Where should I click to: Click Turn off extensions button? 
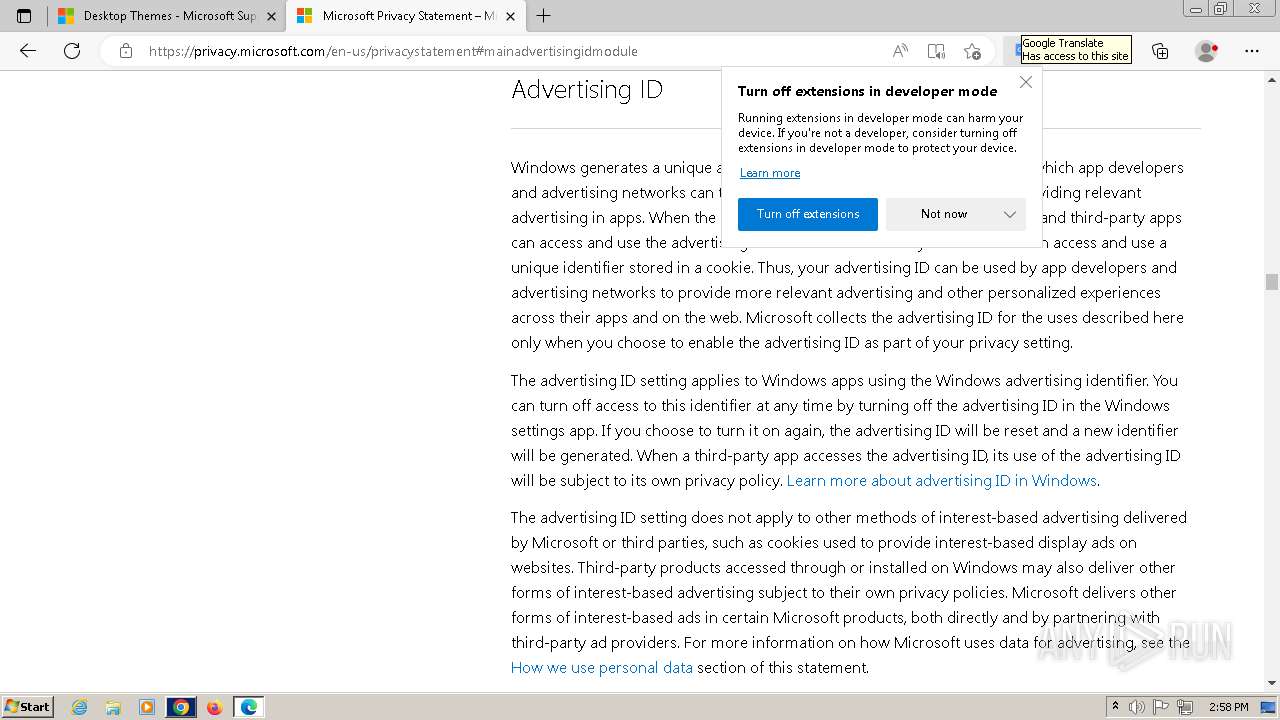point(808,214)
